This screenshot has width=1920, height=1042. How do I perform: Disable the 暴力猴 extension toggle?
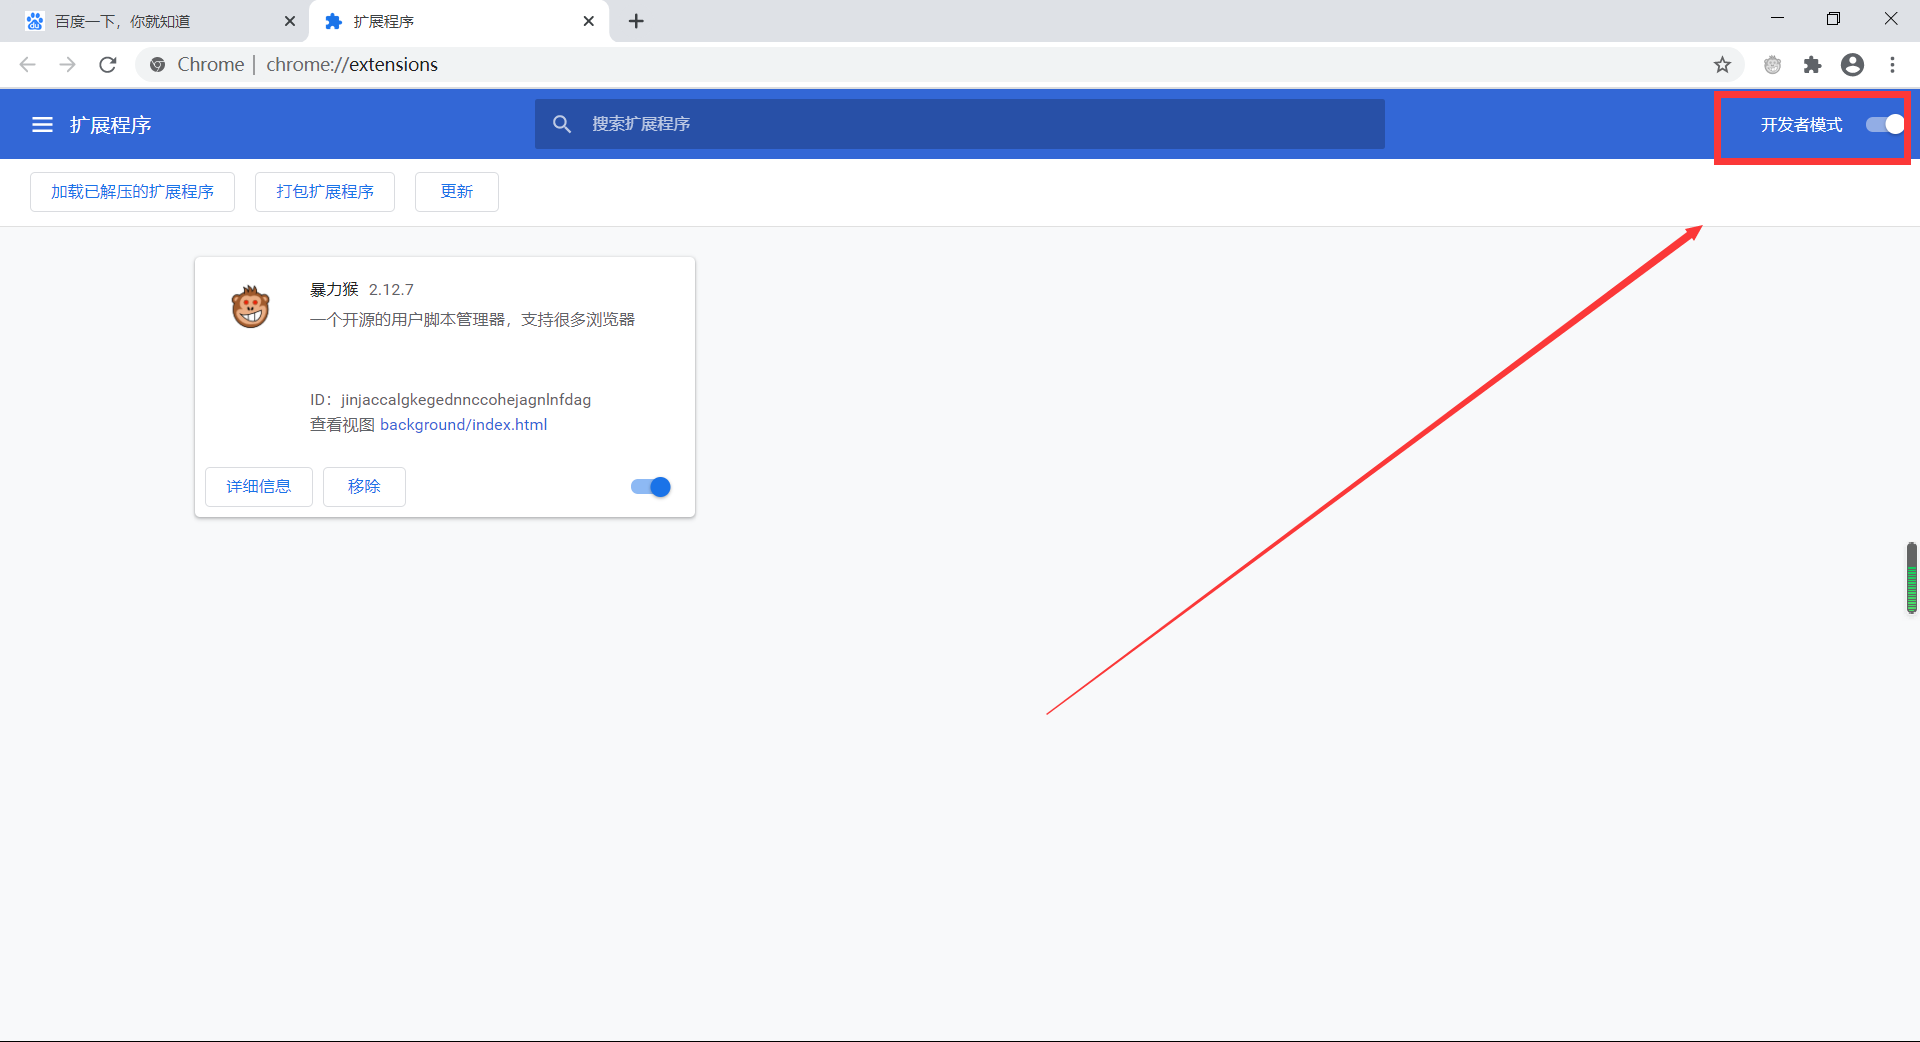[x=651, y=487]
